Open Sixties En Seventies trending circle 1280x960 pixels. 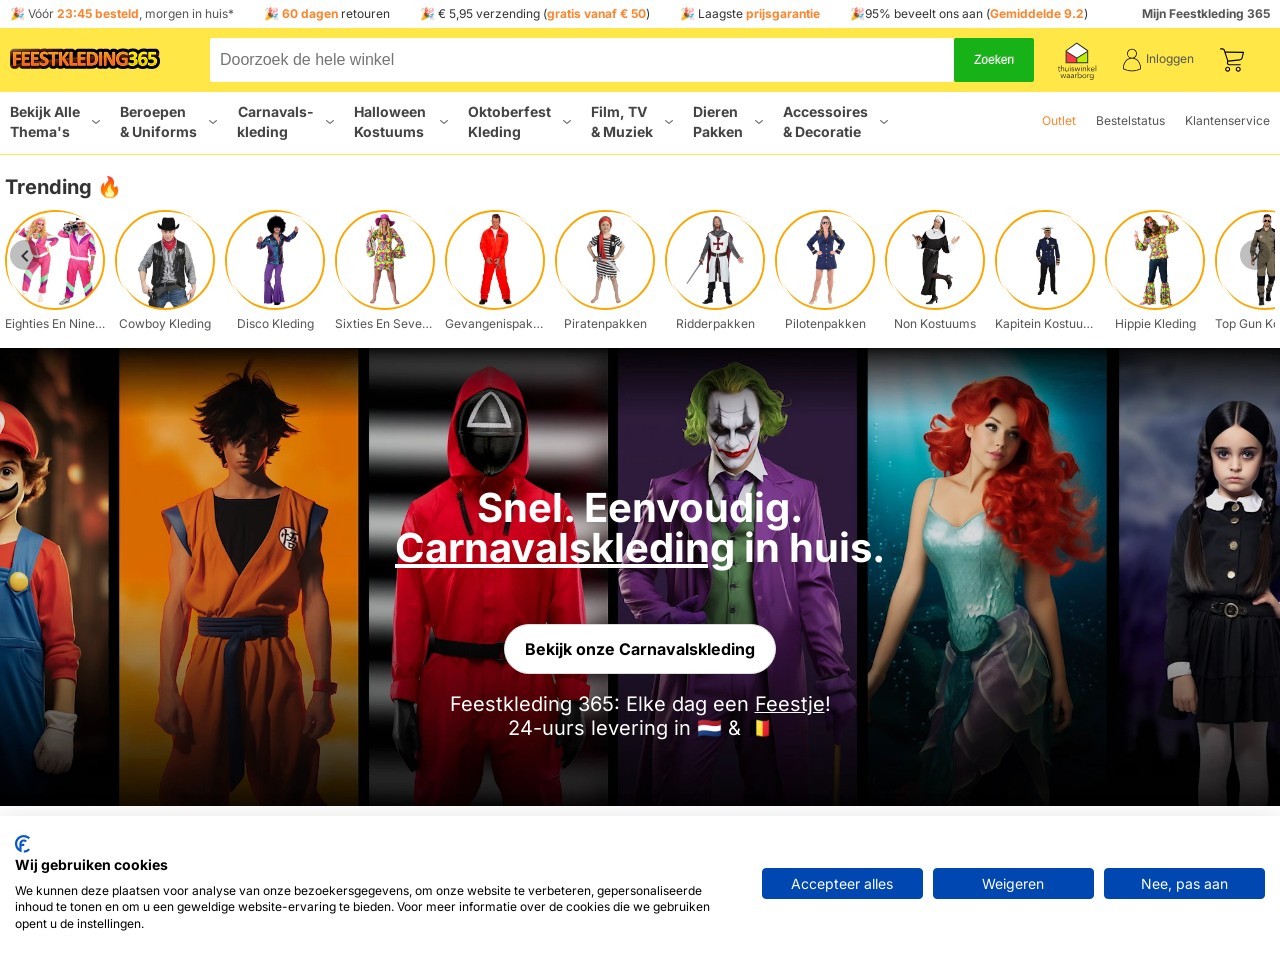[385, 260]
